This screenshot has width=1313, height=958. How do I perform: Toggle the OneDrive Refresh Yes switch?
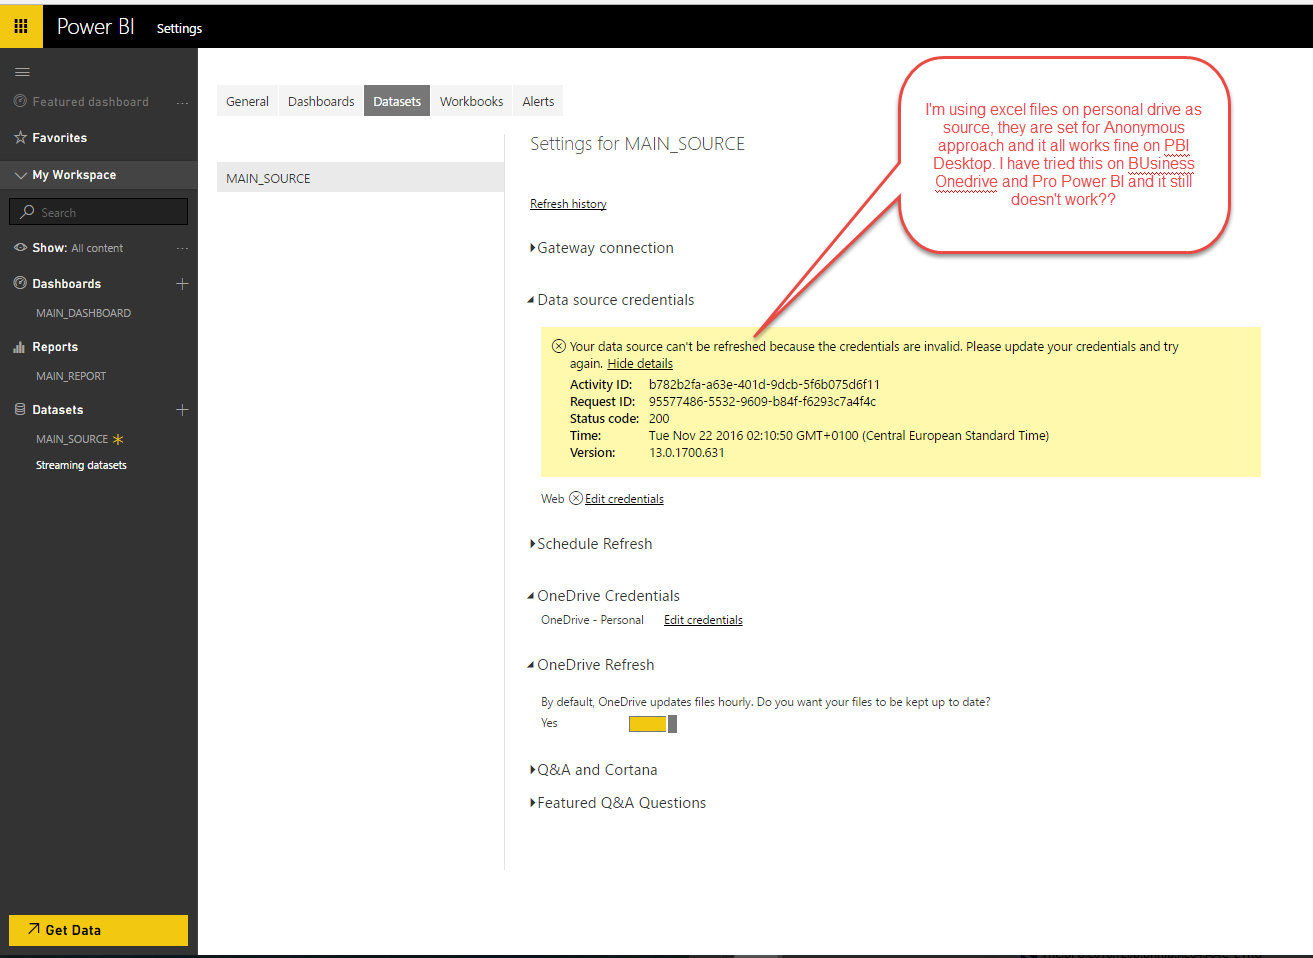point(653,724)
